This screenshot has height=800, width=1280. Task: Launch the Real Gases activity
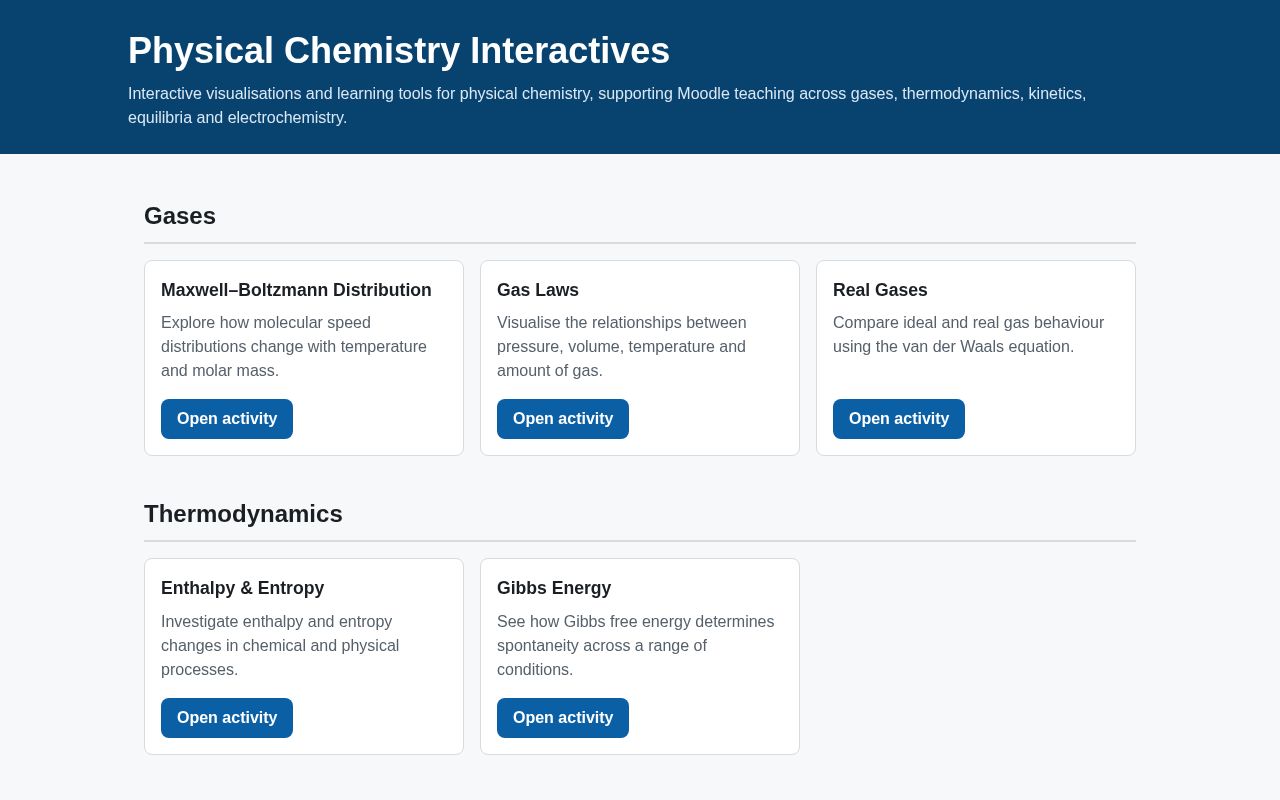point(899,419)
